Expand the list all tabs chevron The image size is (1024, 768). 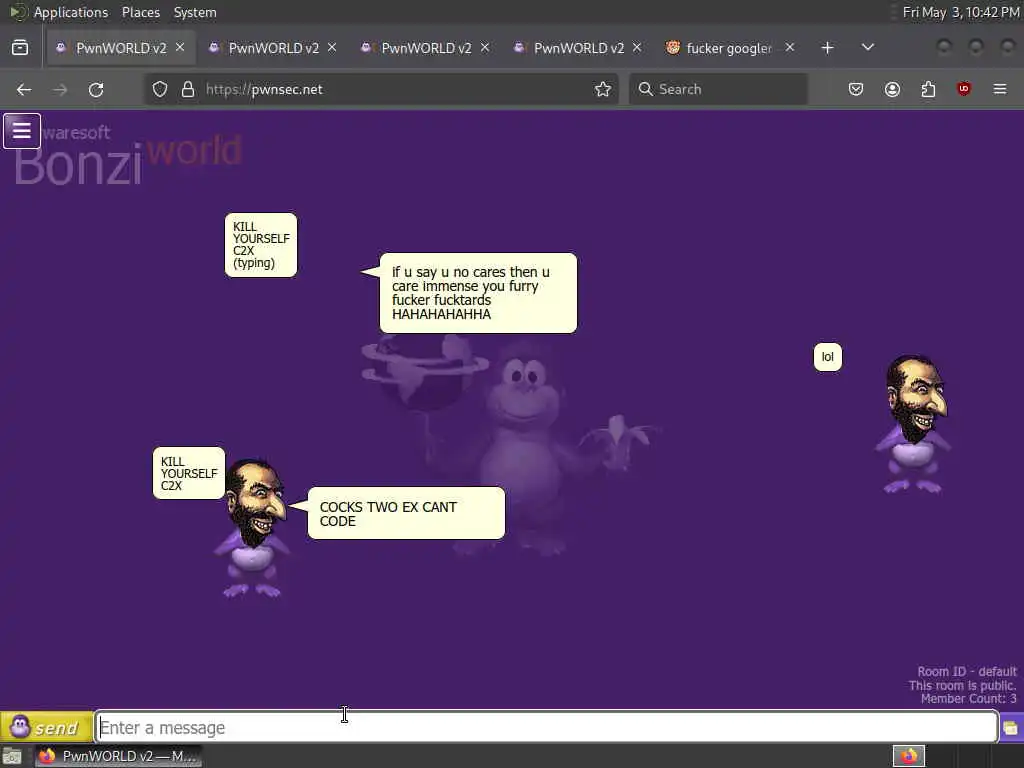click(868, 48)
